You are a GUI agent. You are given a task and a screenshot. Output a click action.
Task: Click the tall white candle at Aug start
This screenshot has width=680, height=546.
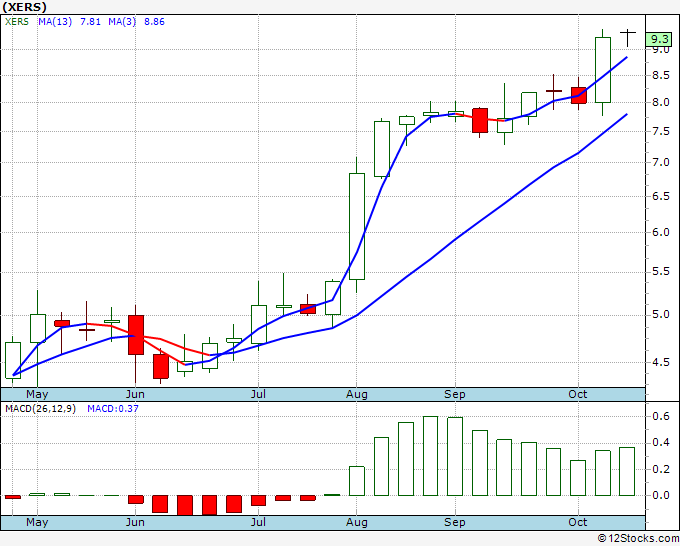(357, 226)
